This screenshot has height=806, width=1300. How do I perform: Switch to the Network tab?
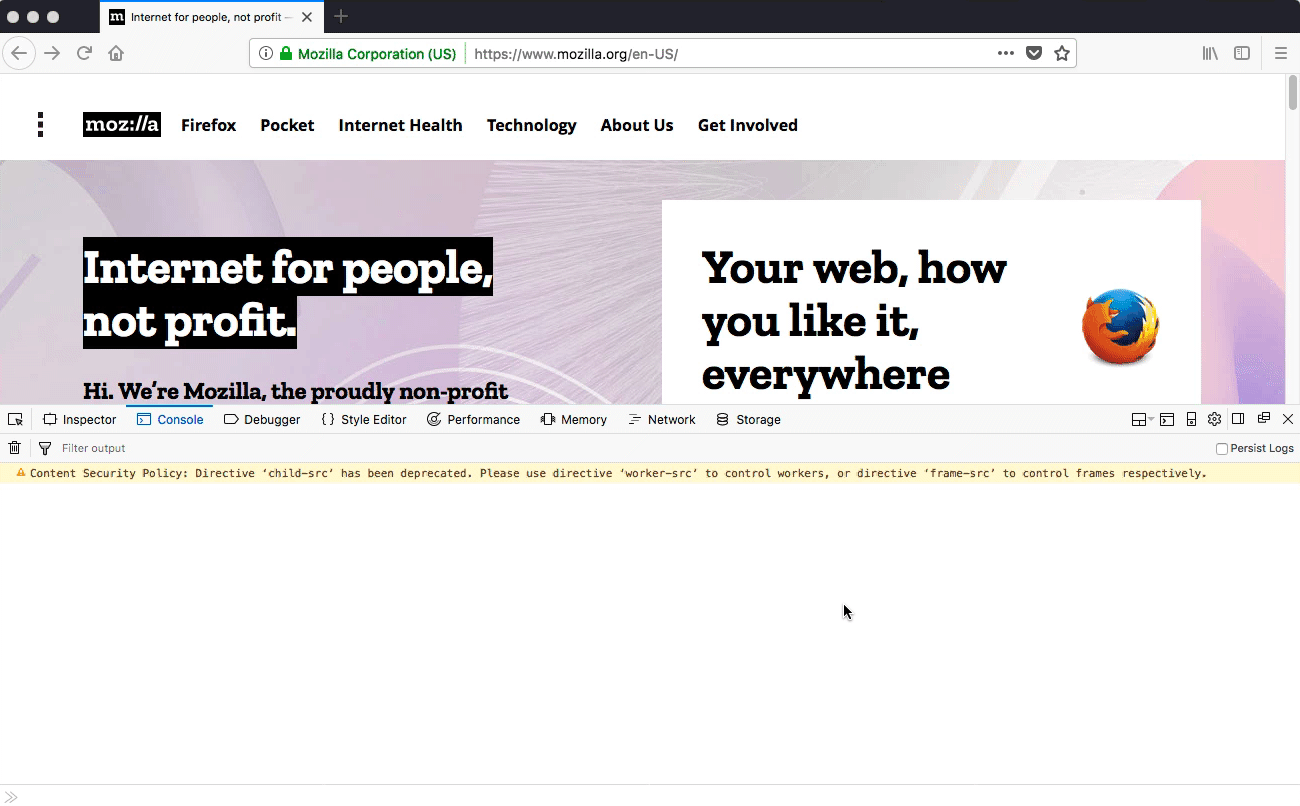coord(662,419)
